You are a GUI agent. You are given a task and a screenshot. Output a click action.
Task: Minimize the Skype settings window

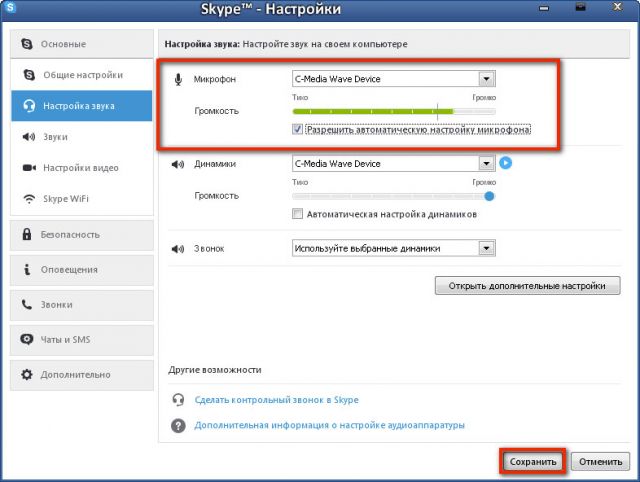pyautogui.click(x=544, y=8)
